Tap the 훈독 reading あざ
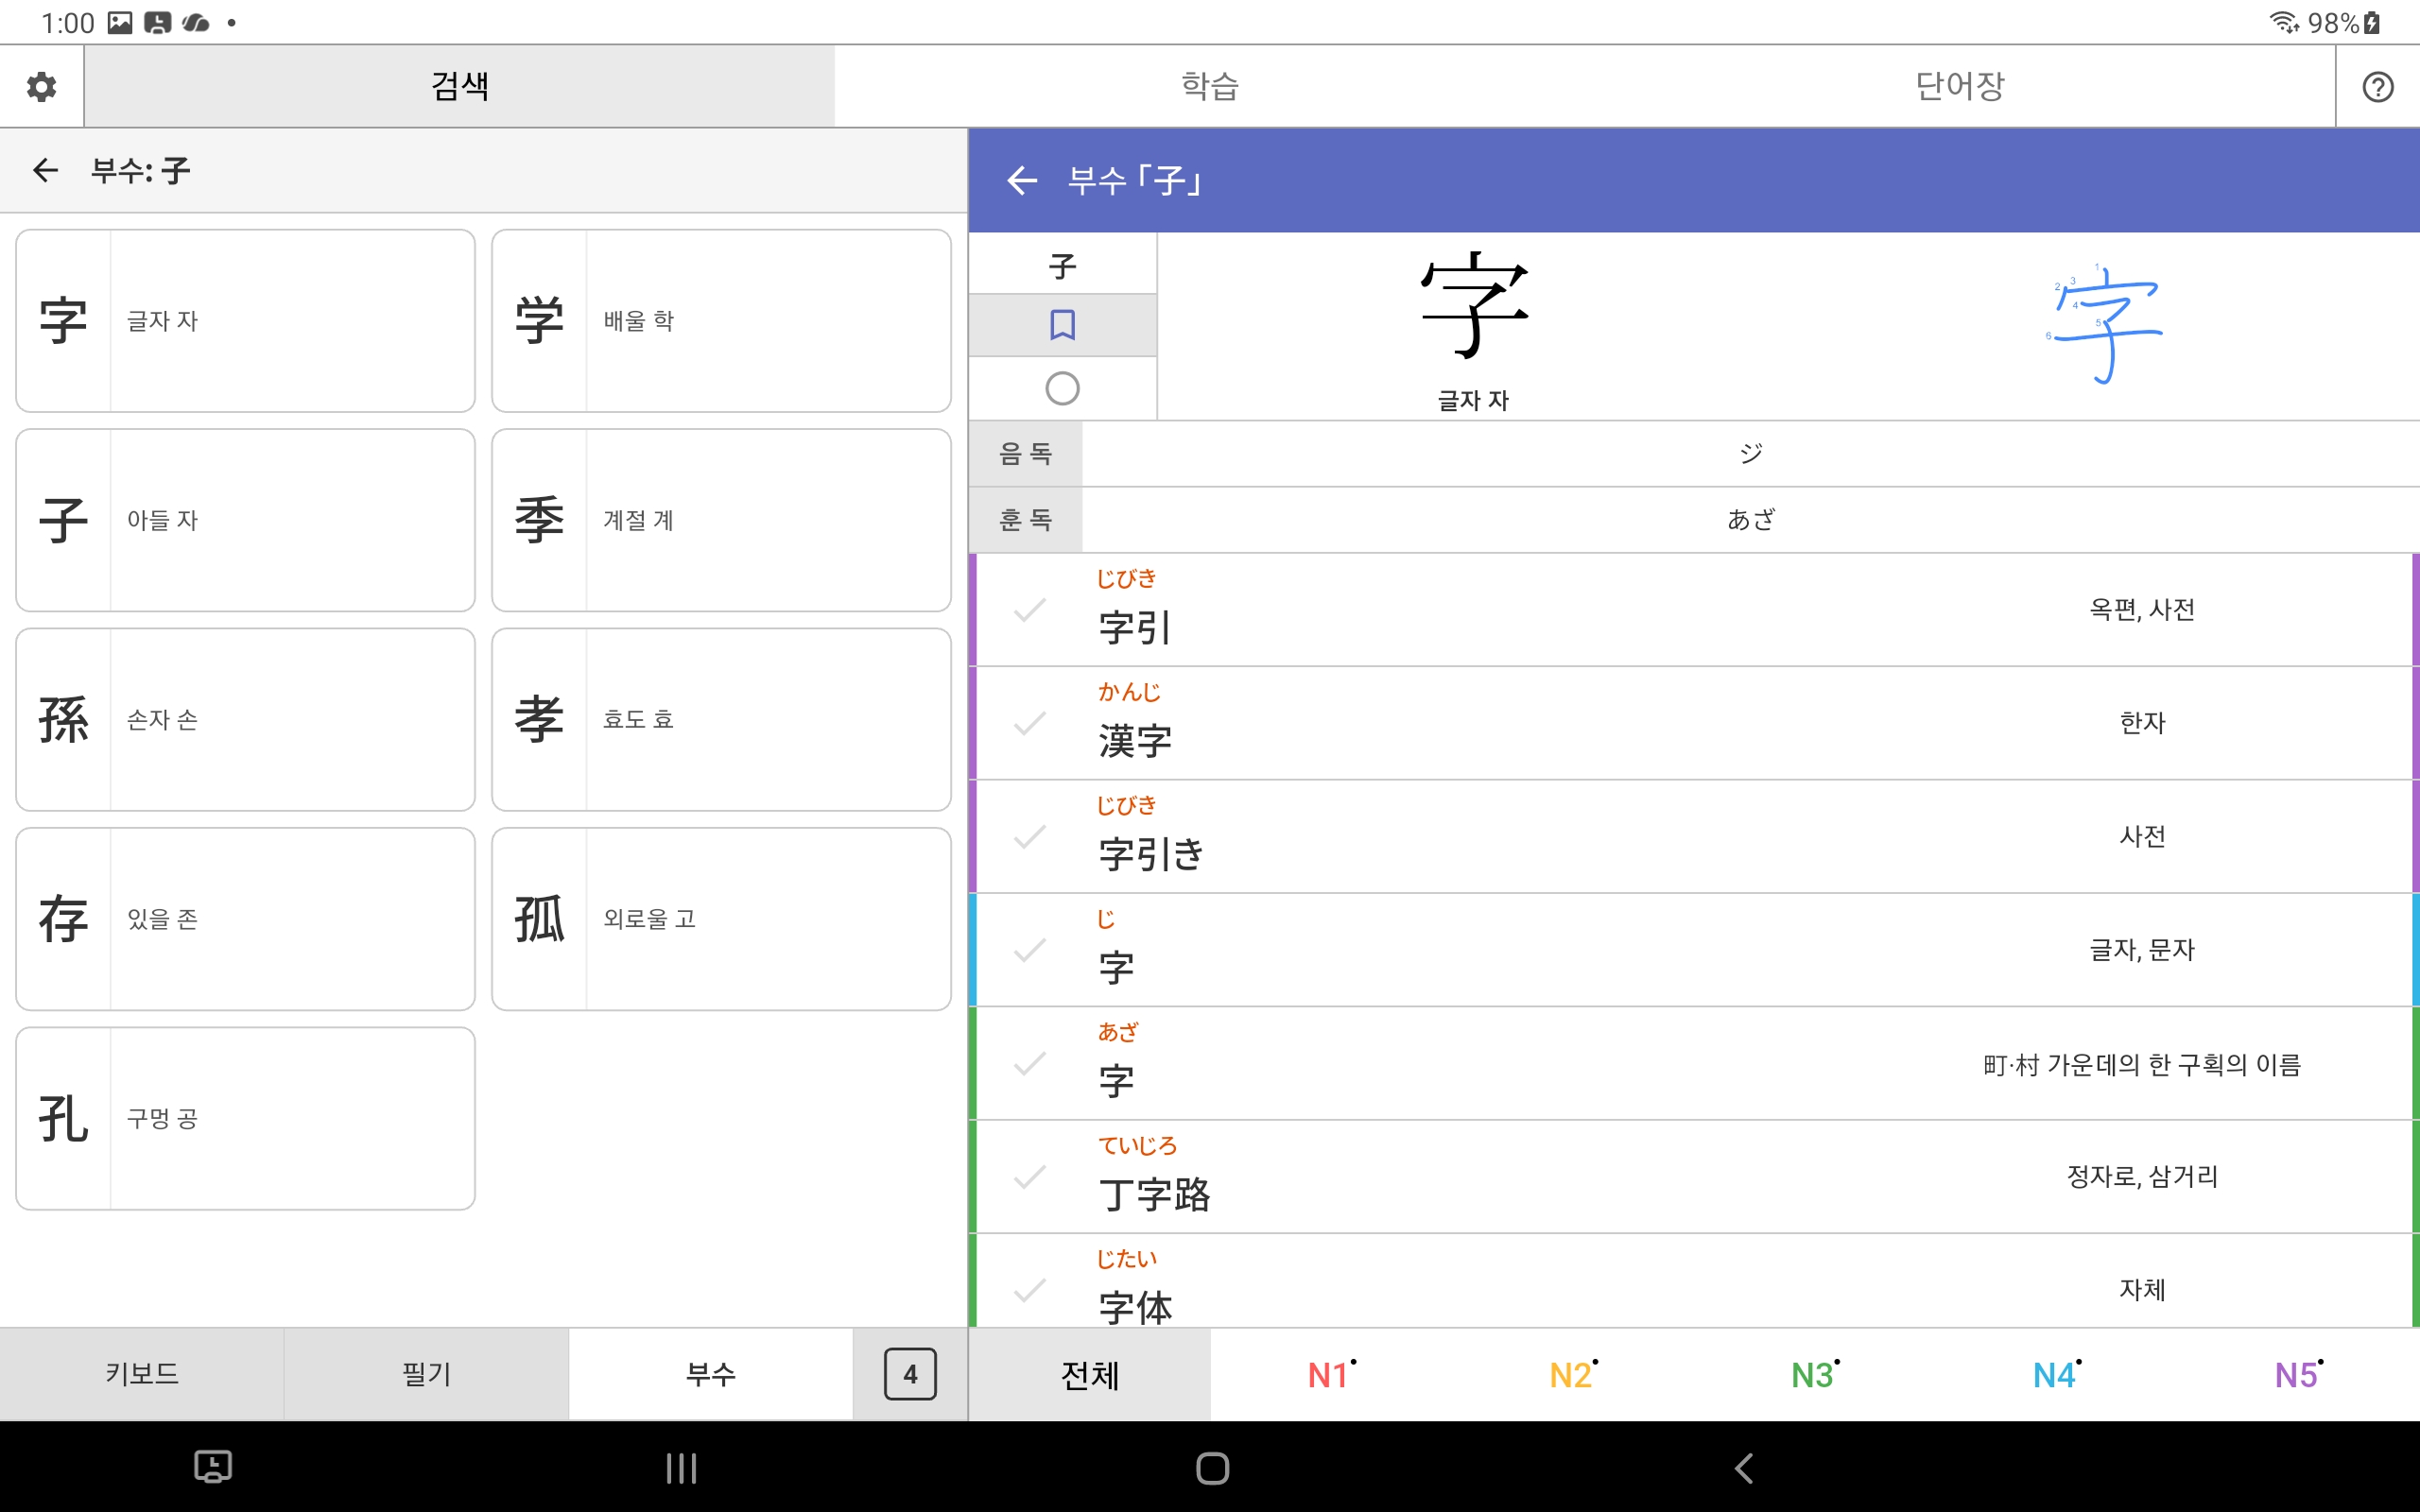The height and width of the screenshot is (1512, 2420). 1750,520
